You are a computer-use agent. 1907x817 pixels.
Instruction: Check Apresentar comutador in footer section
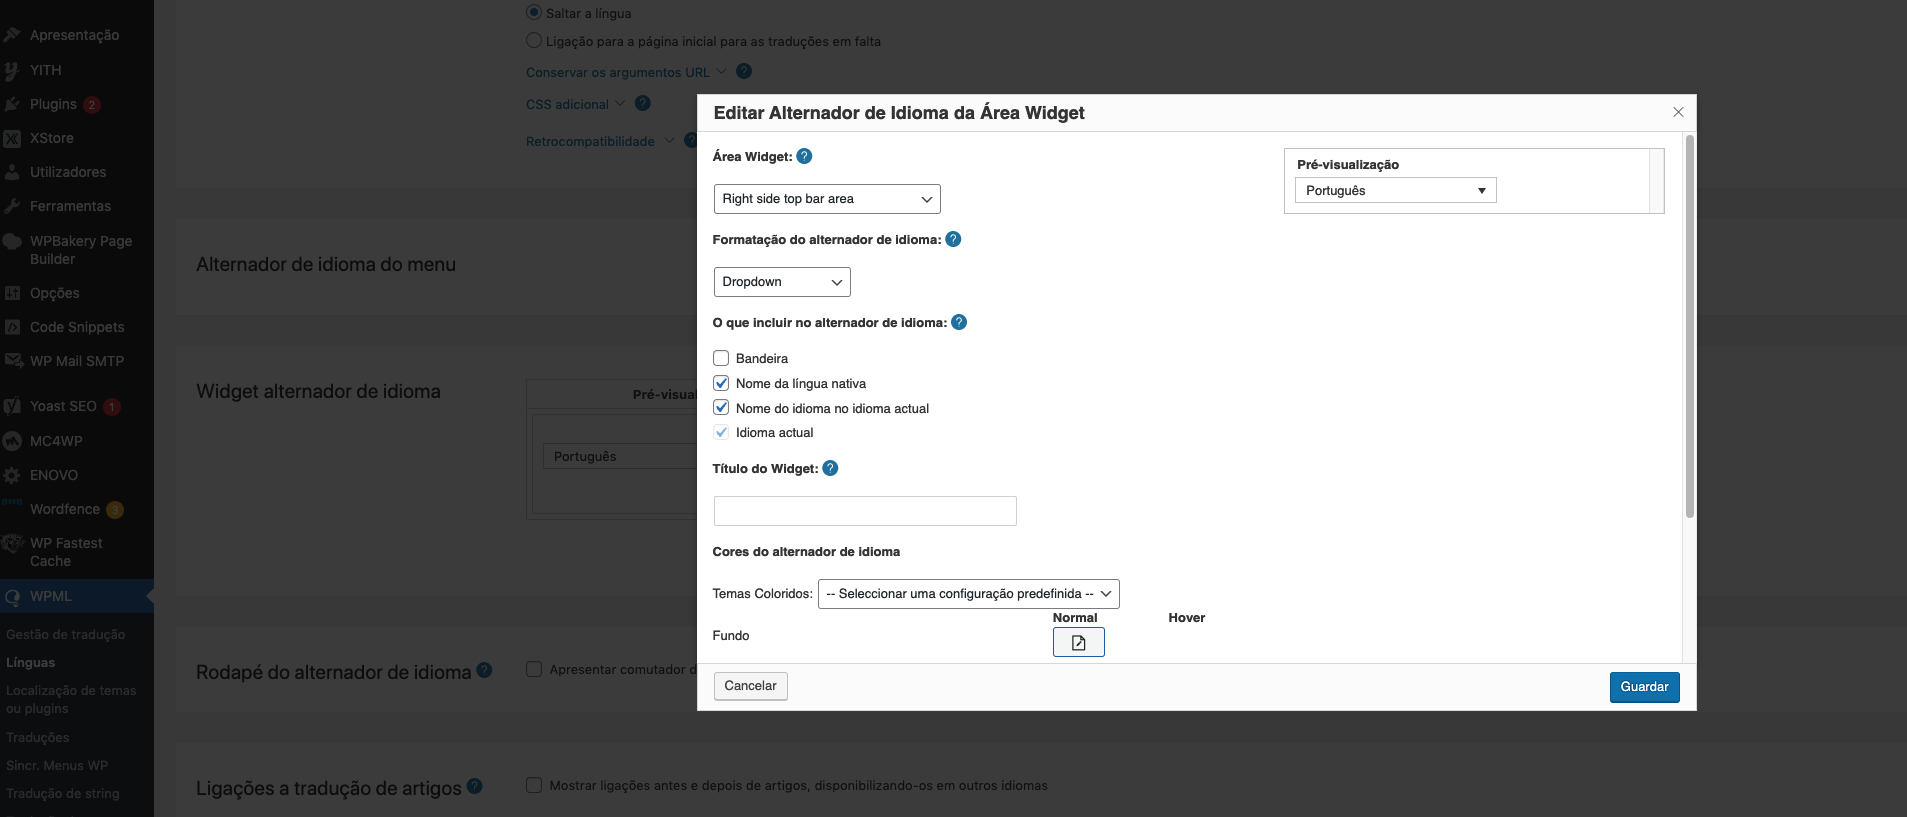(534, 669)
